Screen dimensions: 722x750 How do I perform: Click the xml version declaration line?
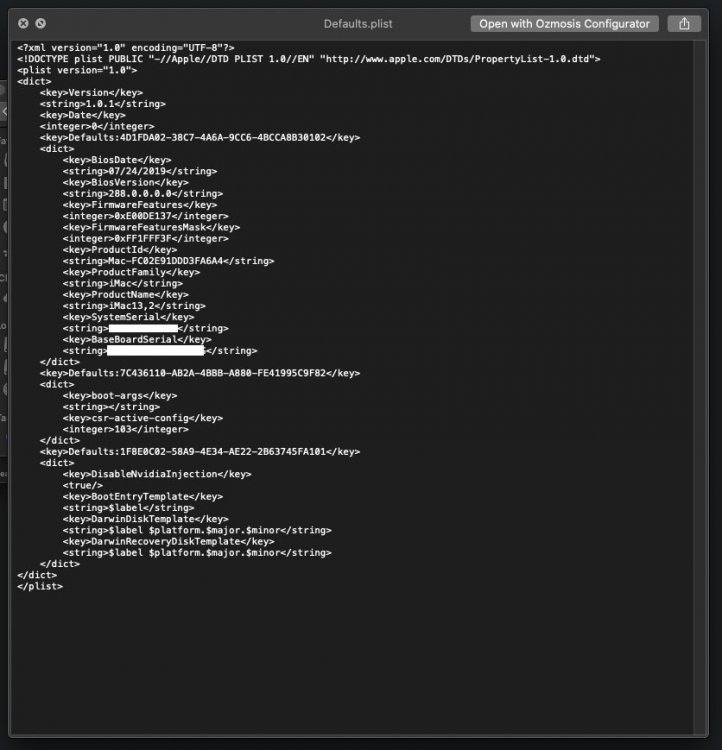(x=126, y=48)
